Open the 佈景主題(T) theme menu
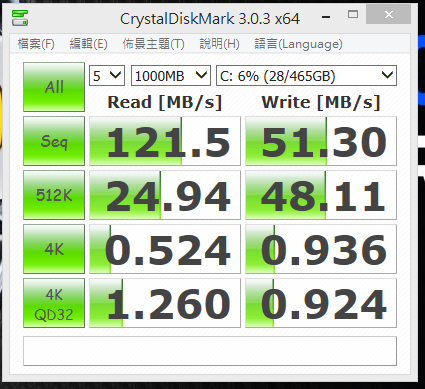425x389 pixels. [x=153, y=44]
